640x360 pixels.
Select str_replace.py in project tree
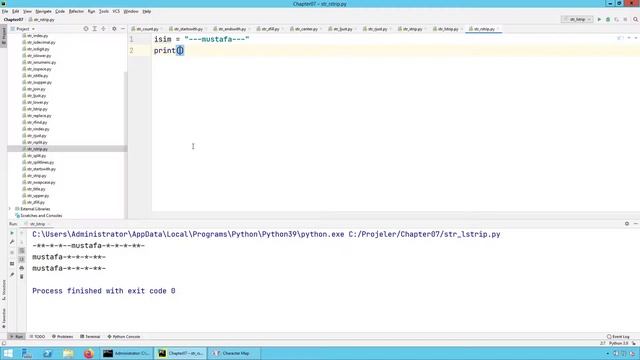click(x=39, y=116)
